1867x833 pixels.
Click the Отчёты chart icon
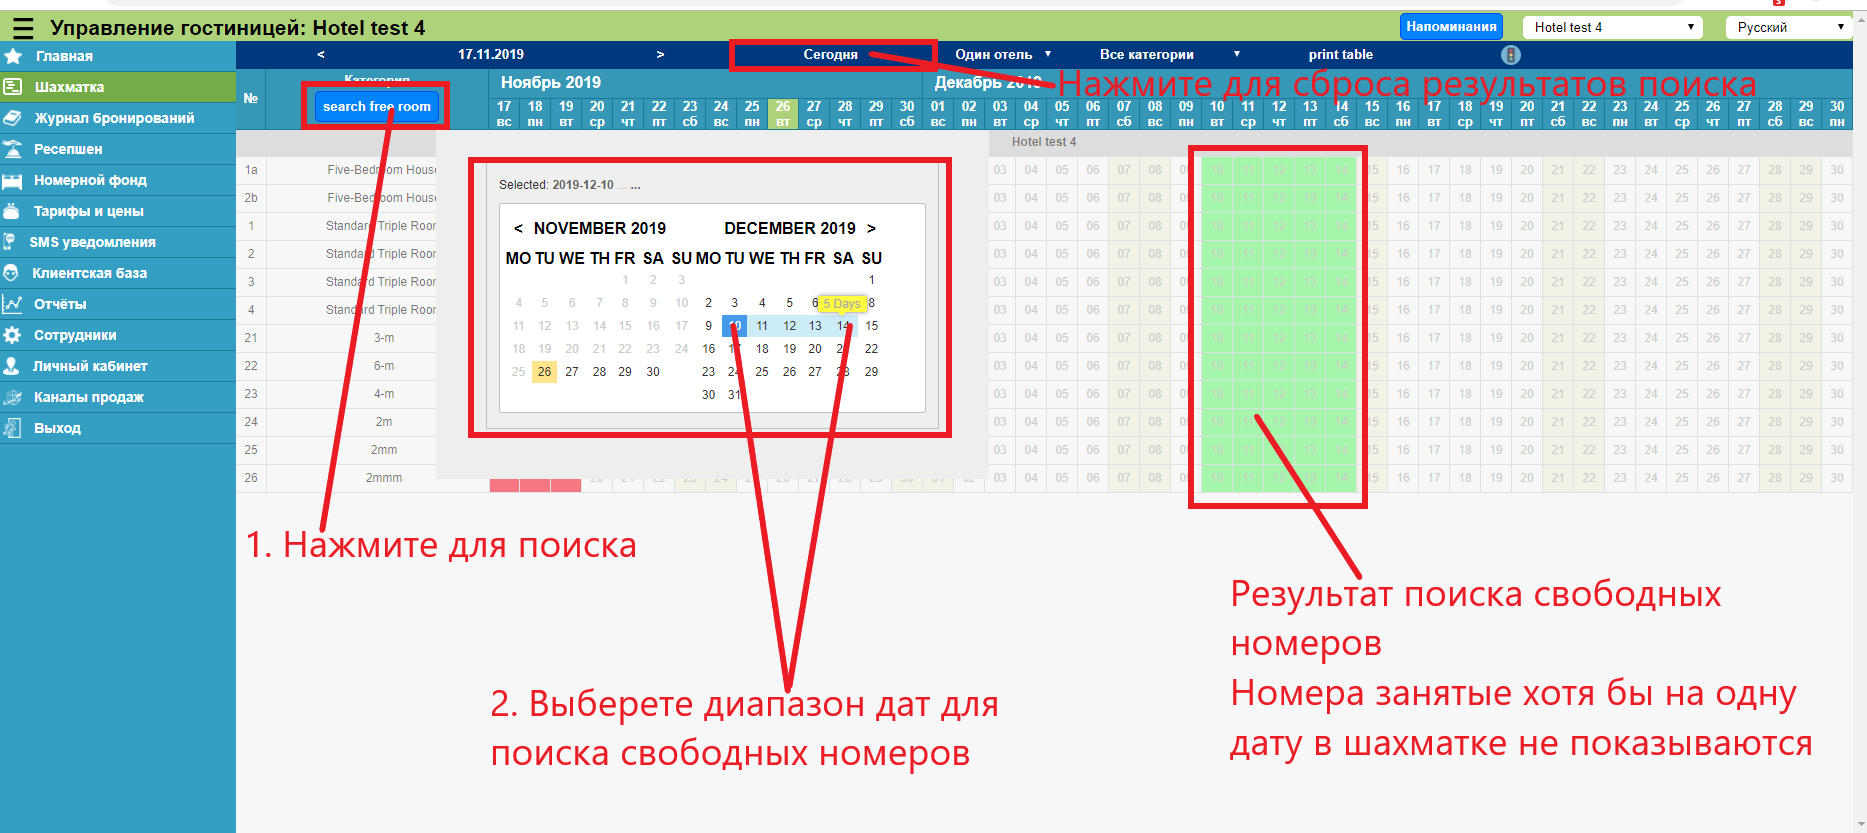tap(13, 304)
